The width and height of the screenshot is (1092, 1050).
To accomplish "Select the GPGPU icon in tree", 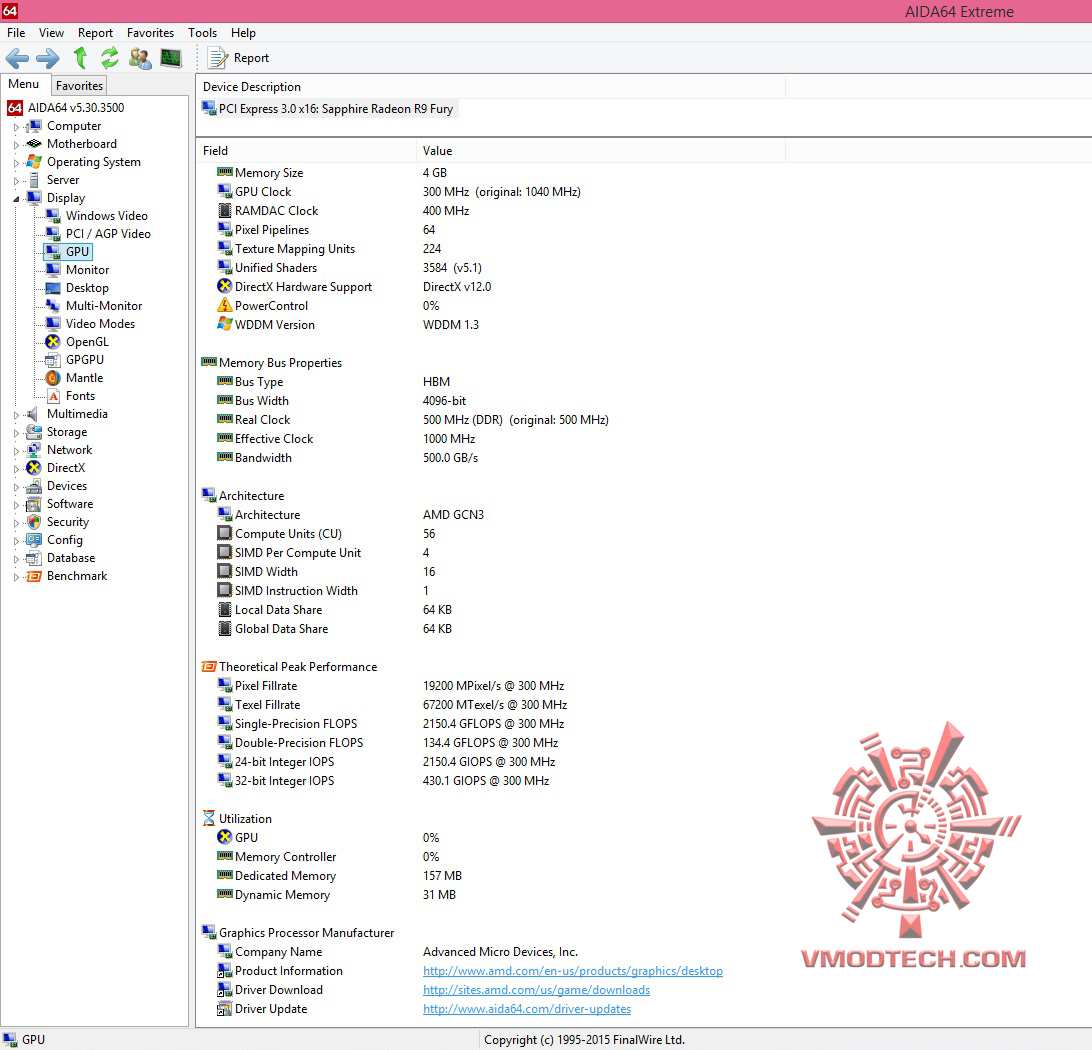I will pyautogui.click(x=53, y=360).
